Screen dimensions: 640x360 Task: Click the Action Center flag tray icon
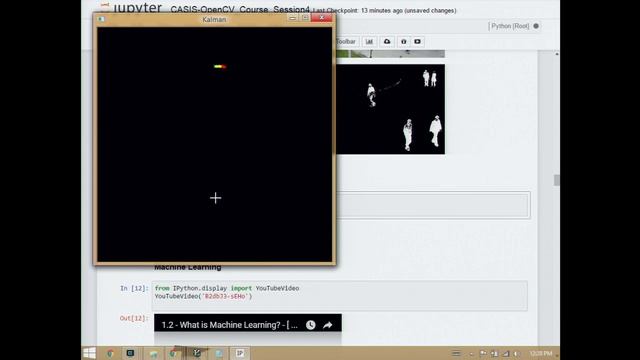click(x=483, y=353)
